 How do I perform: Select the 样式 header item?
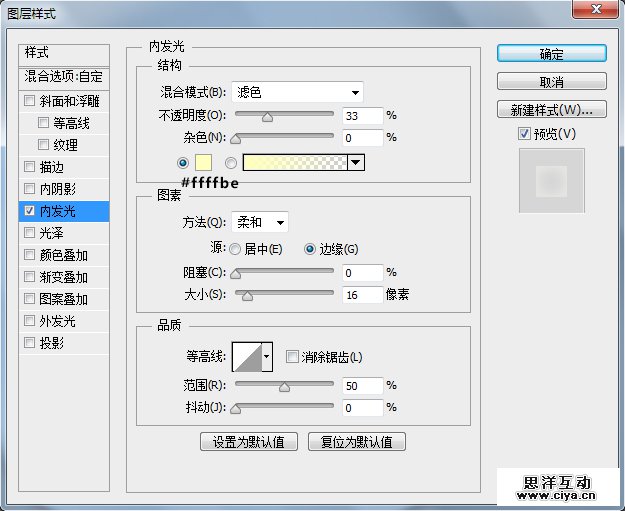pos(64,55)
